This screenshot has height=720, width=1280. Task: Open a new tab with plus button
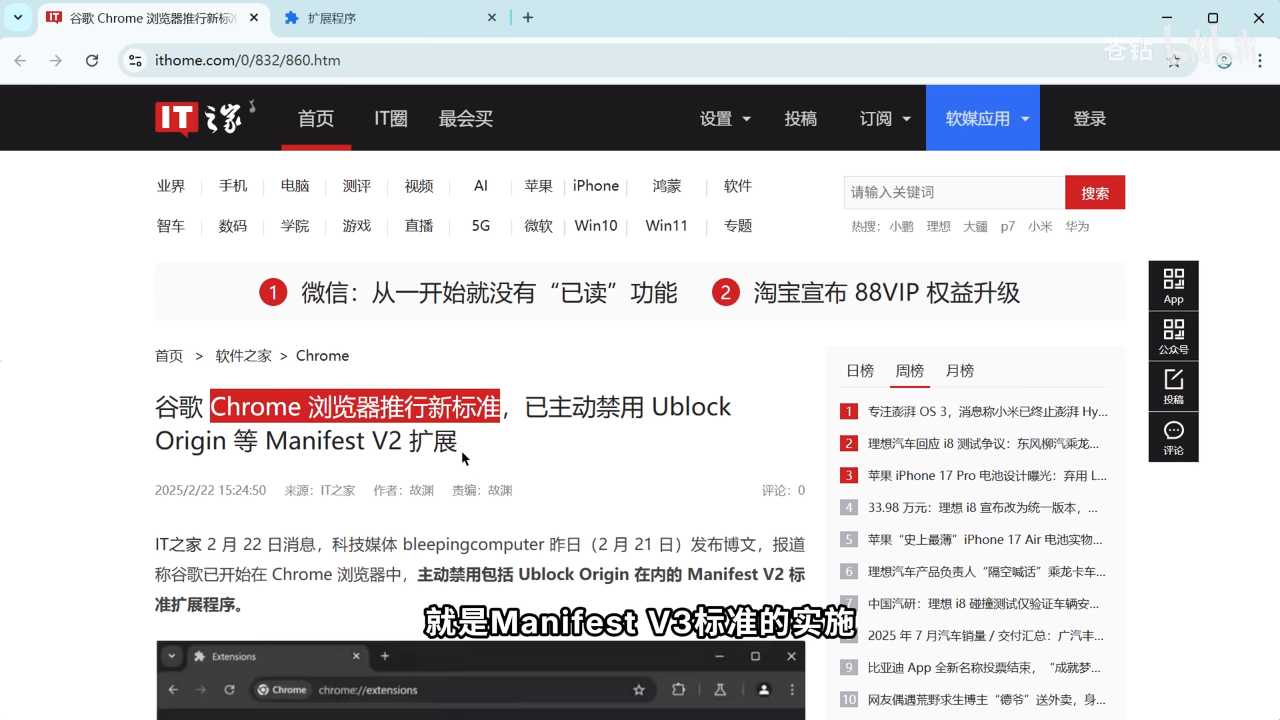[528, 17]
